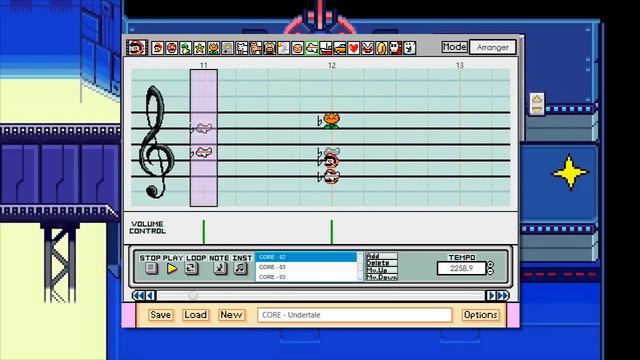Jump to start with double-left arrows

[139, 295]
